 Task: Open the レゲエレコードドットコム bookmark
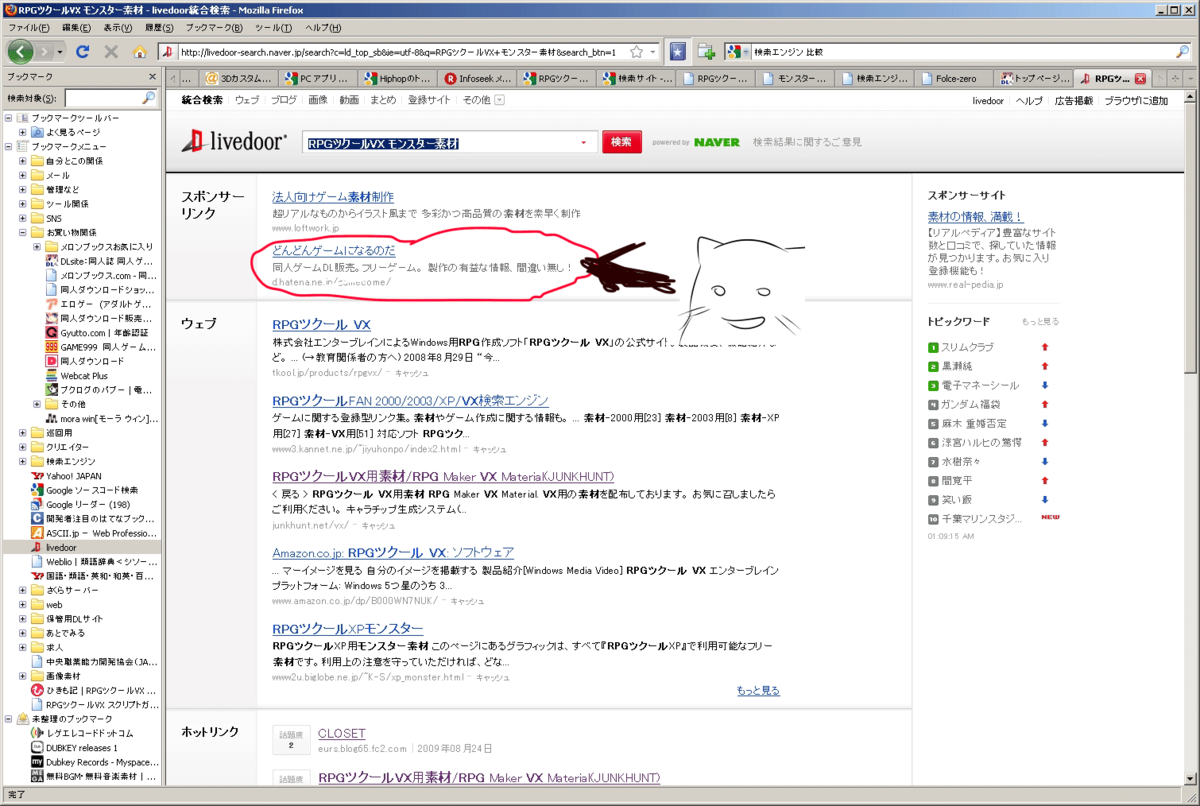81,733
